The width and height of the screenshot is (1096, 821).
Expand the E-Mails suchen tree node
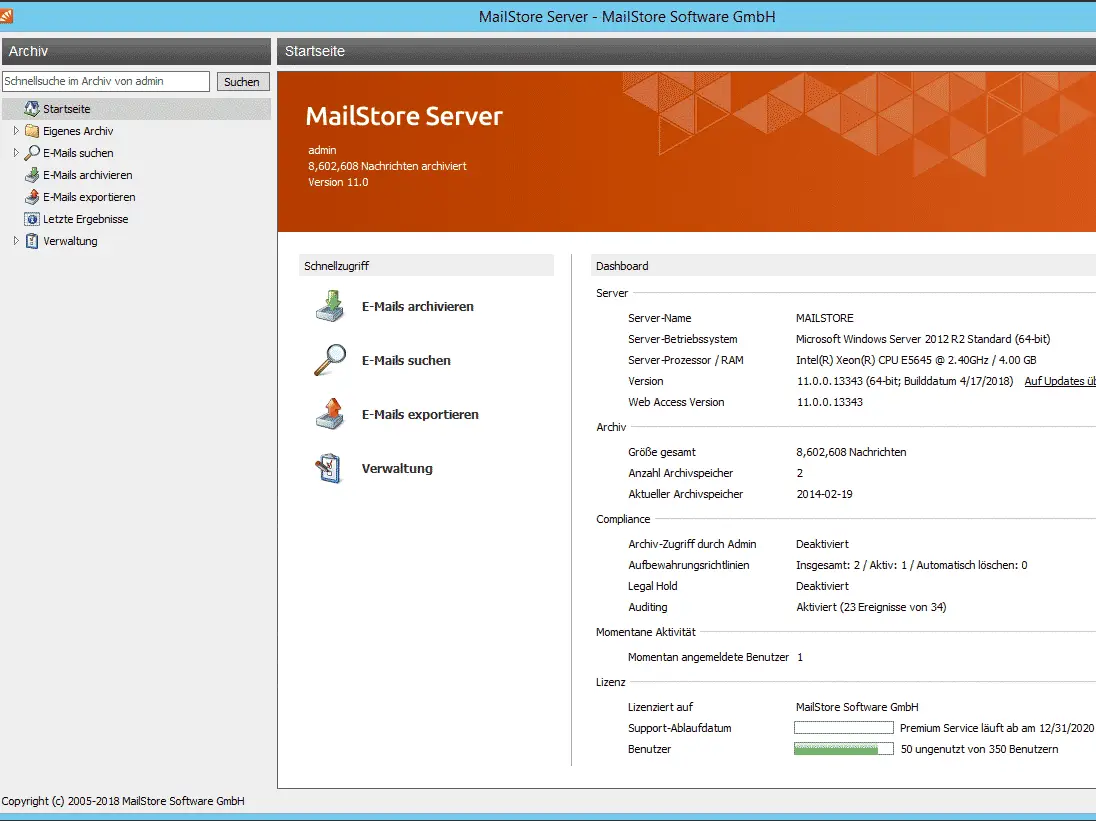[16, 152]
